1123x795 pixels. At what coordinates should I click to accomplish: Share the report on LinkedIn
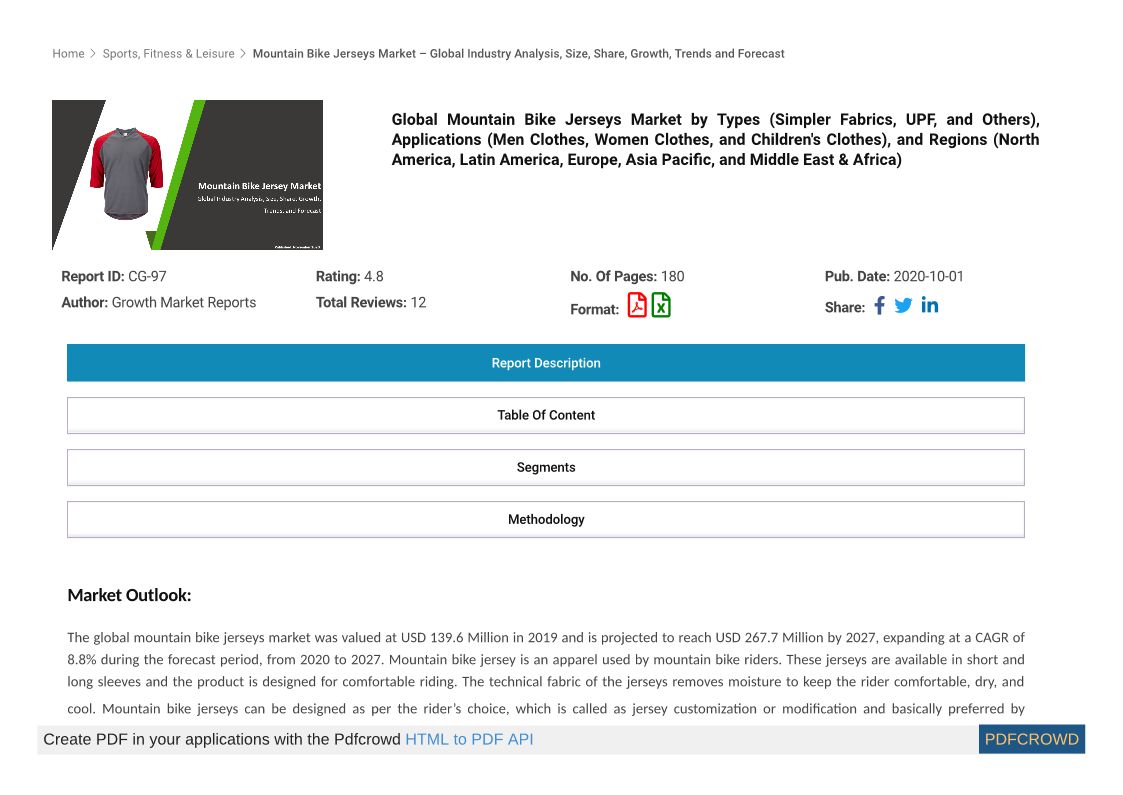930,306
